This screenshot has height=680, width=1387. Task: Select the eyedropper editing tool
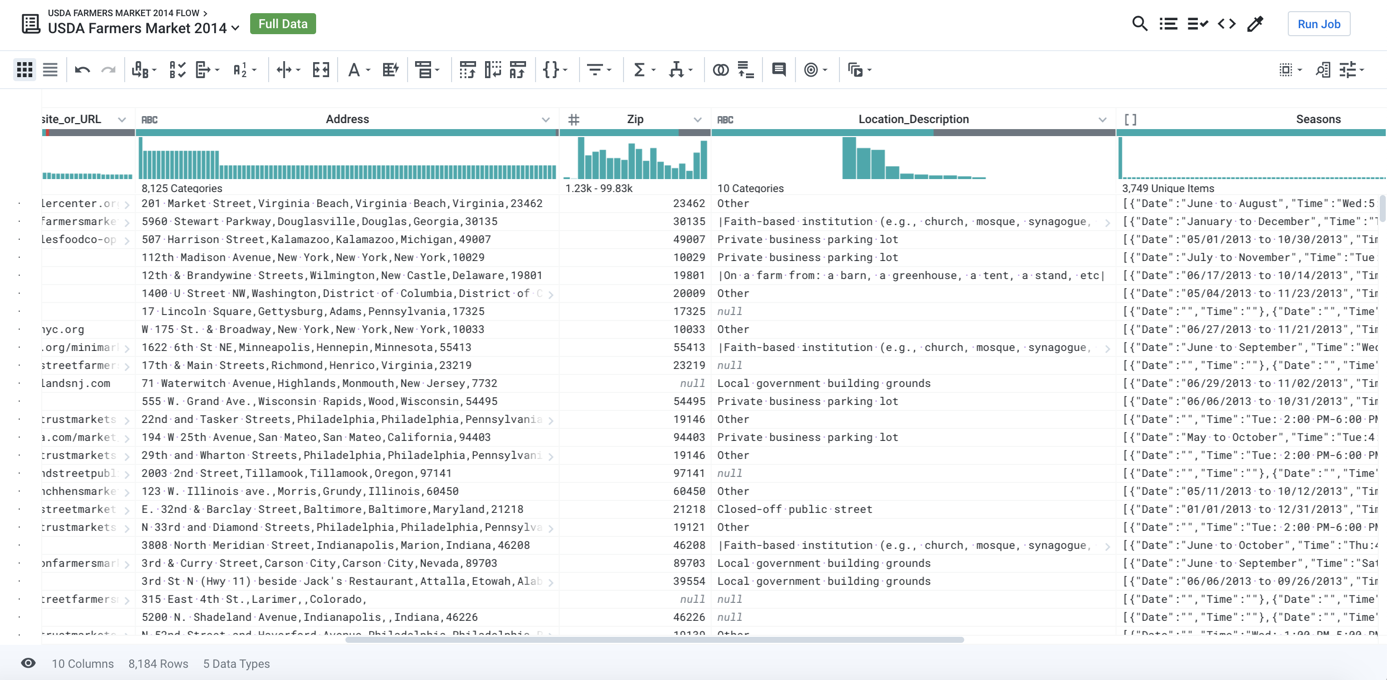point(1255,23)
